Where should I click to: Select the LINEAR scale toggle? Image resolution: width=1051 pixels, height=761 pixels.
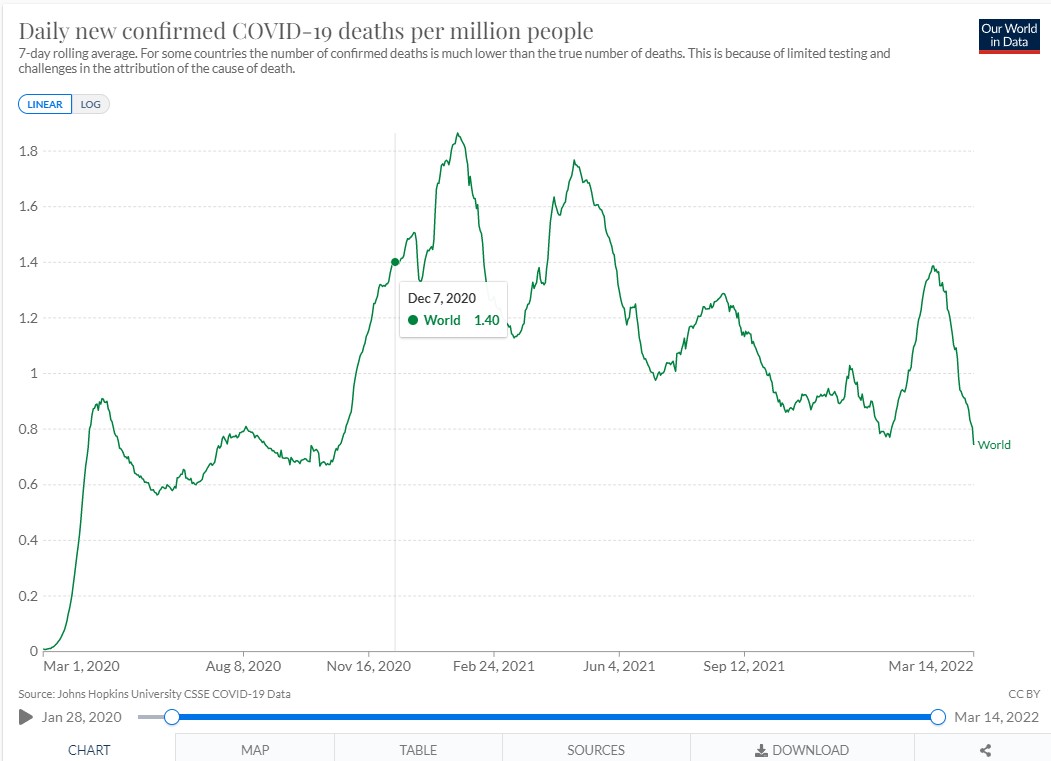point(45,104)
